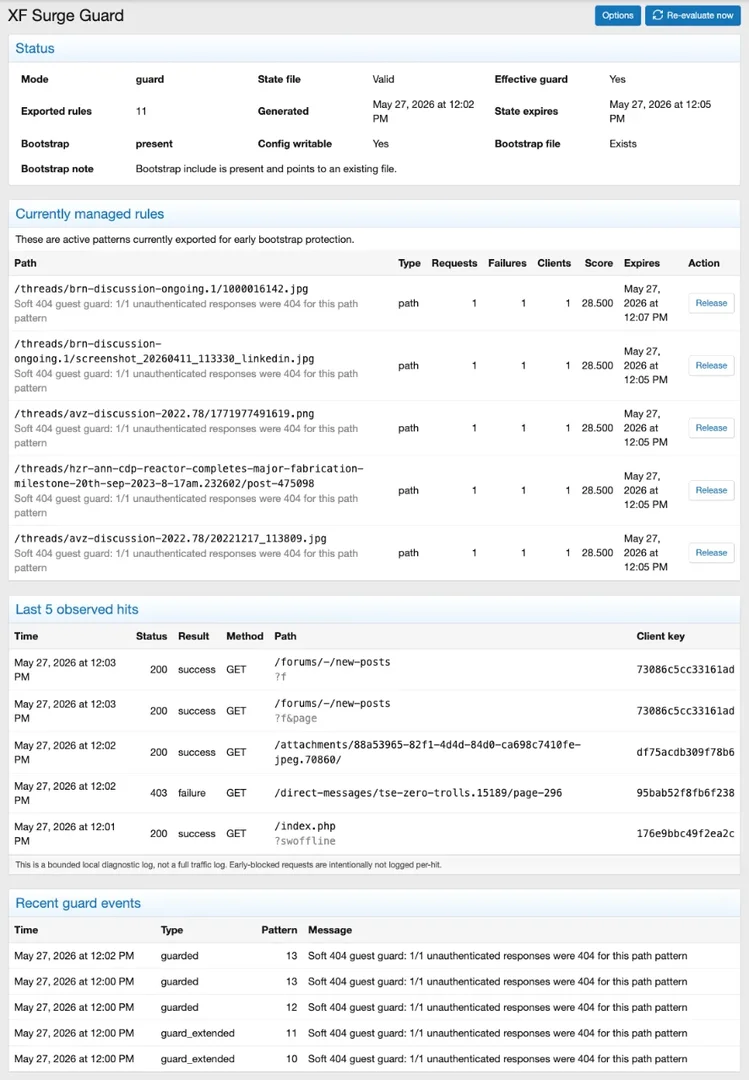
Task: Select the Status section heading
Action: pyautogui.click(x=35, y=48)
